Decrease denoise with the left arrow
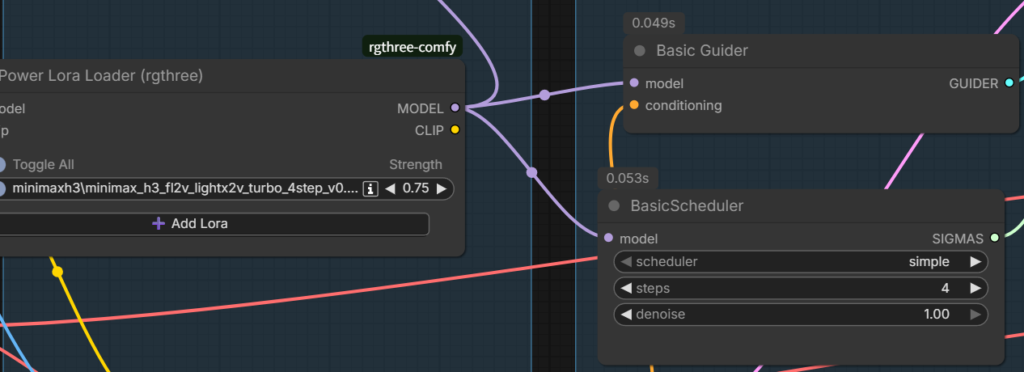 tap(626, 314)
